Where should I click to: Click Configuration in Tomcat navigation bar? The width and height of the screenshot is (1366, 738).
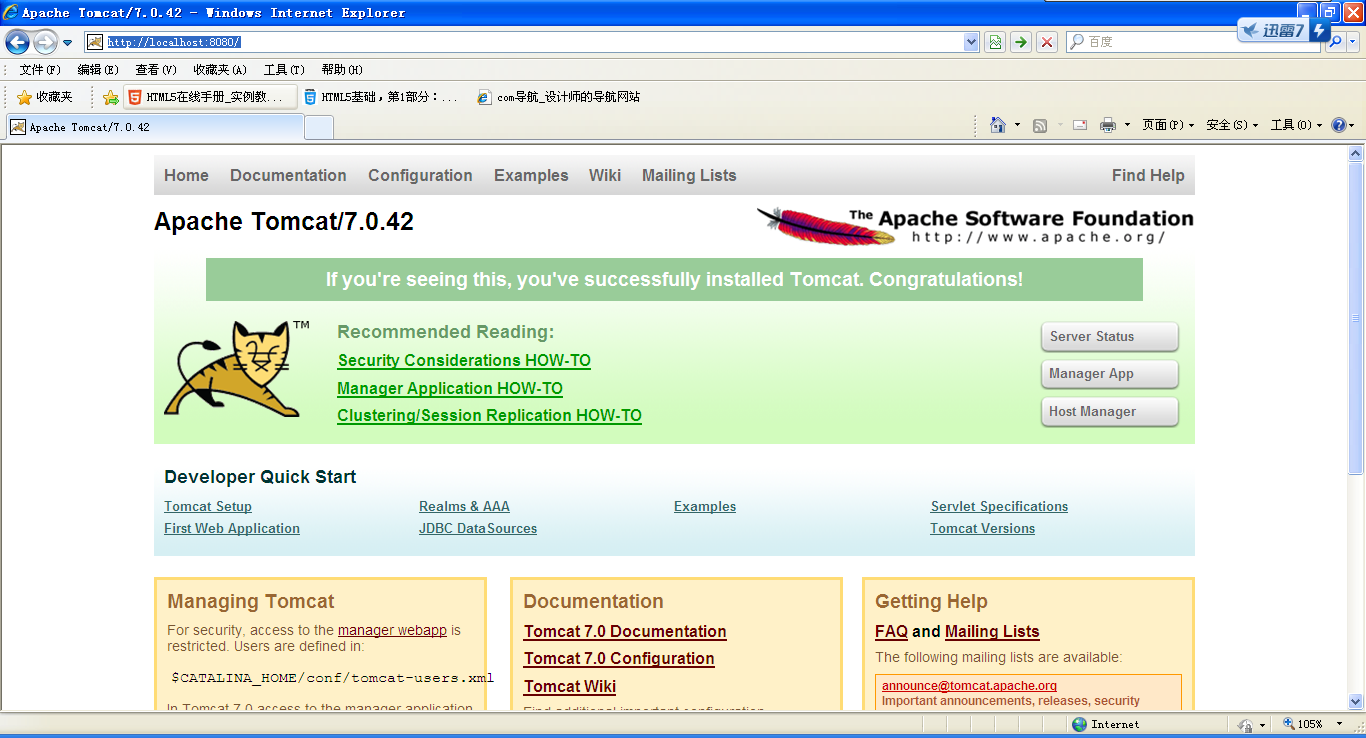click(420, 175)
